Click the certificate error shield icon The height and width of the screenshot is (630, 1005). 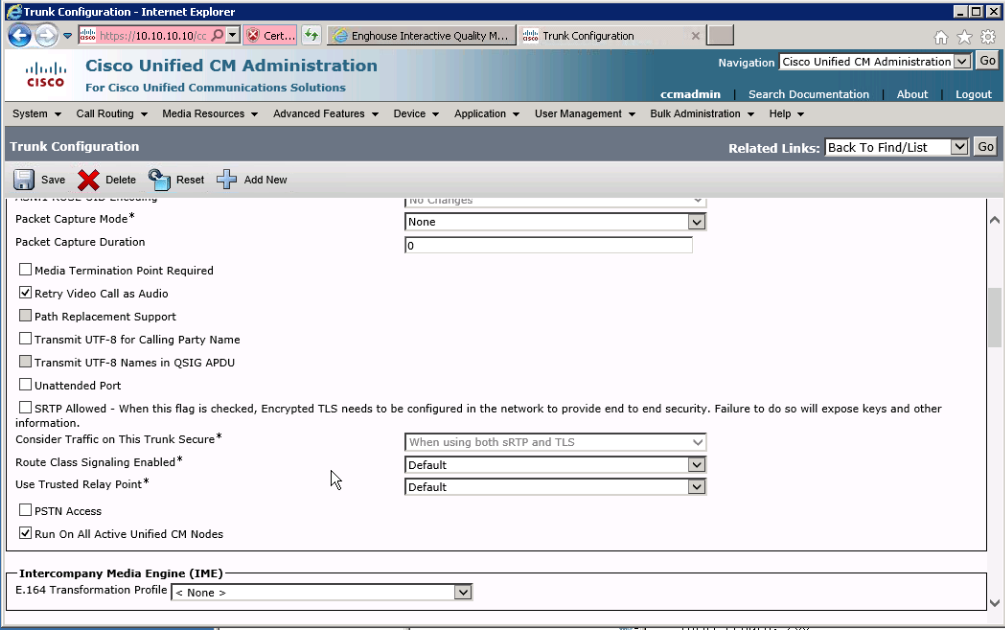click(x=253, y=35)
